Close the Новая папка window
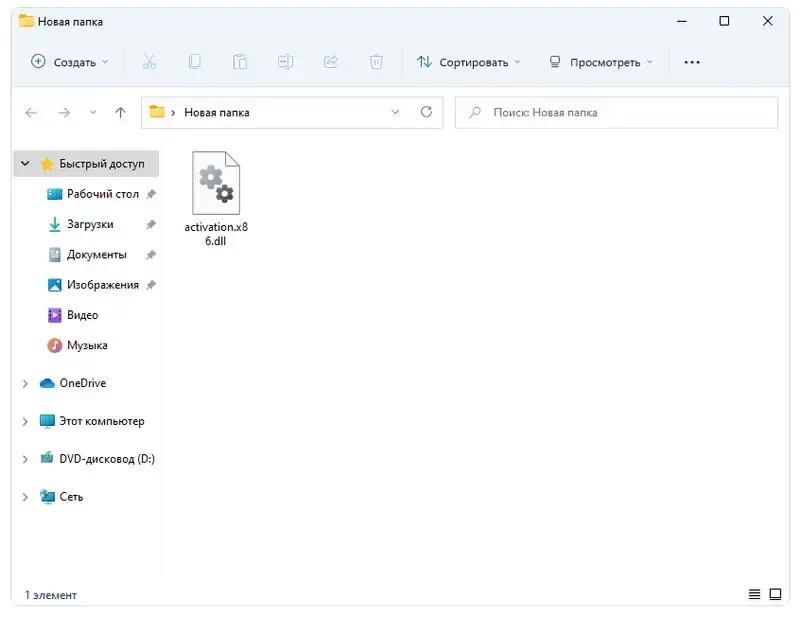The image size is (800, 617). tap(767, 21)
